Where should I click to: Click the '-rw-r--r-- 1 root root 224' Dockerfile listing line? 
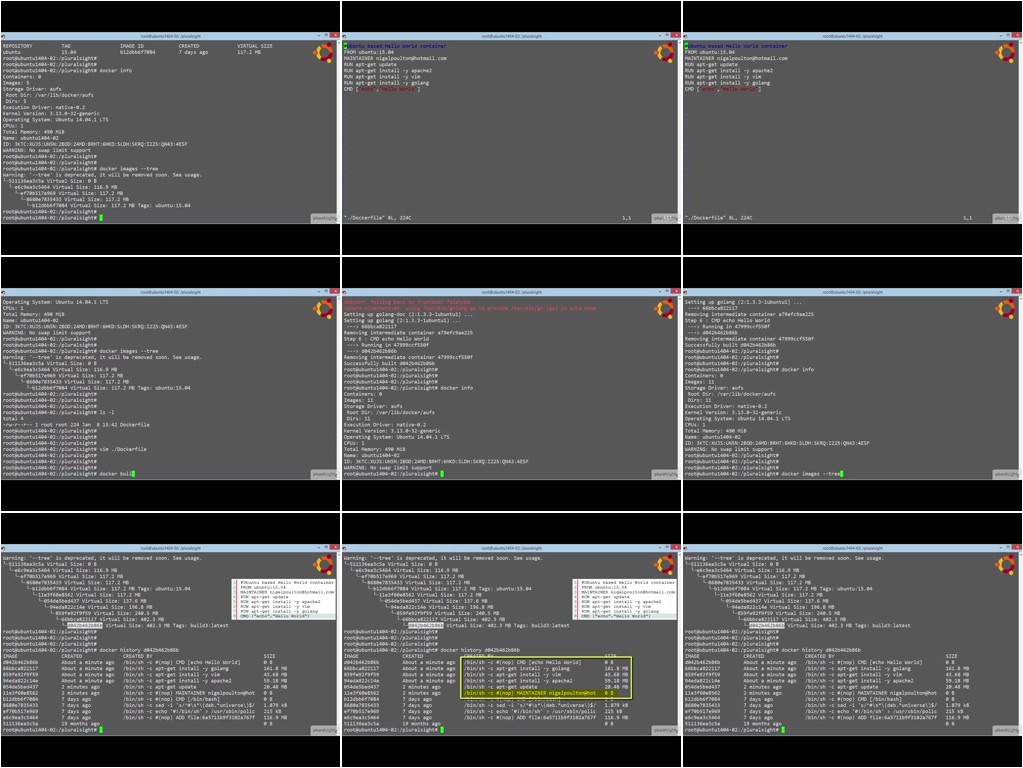point(76,425)
